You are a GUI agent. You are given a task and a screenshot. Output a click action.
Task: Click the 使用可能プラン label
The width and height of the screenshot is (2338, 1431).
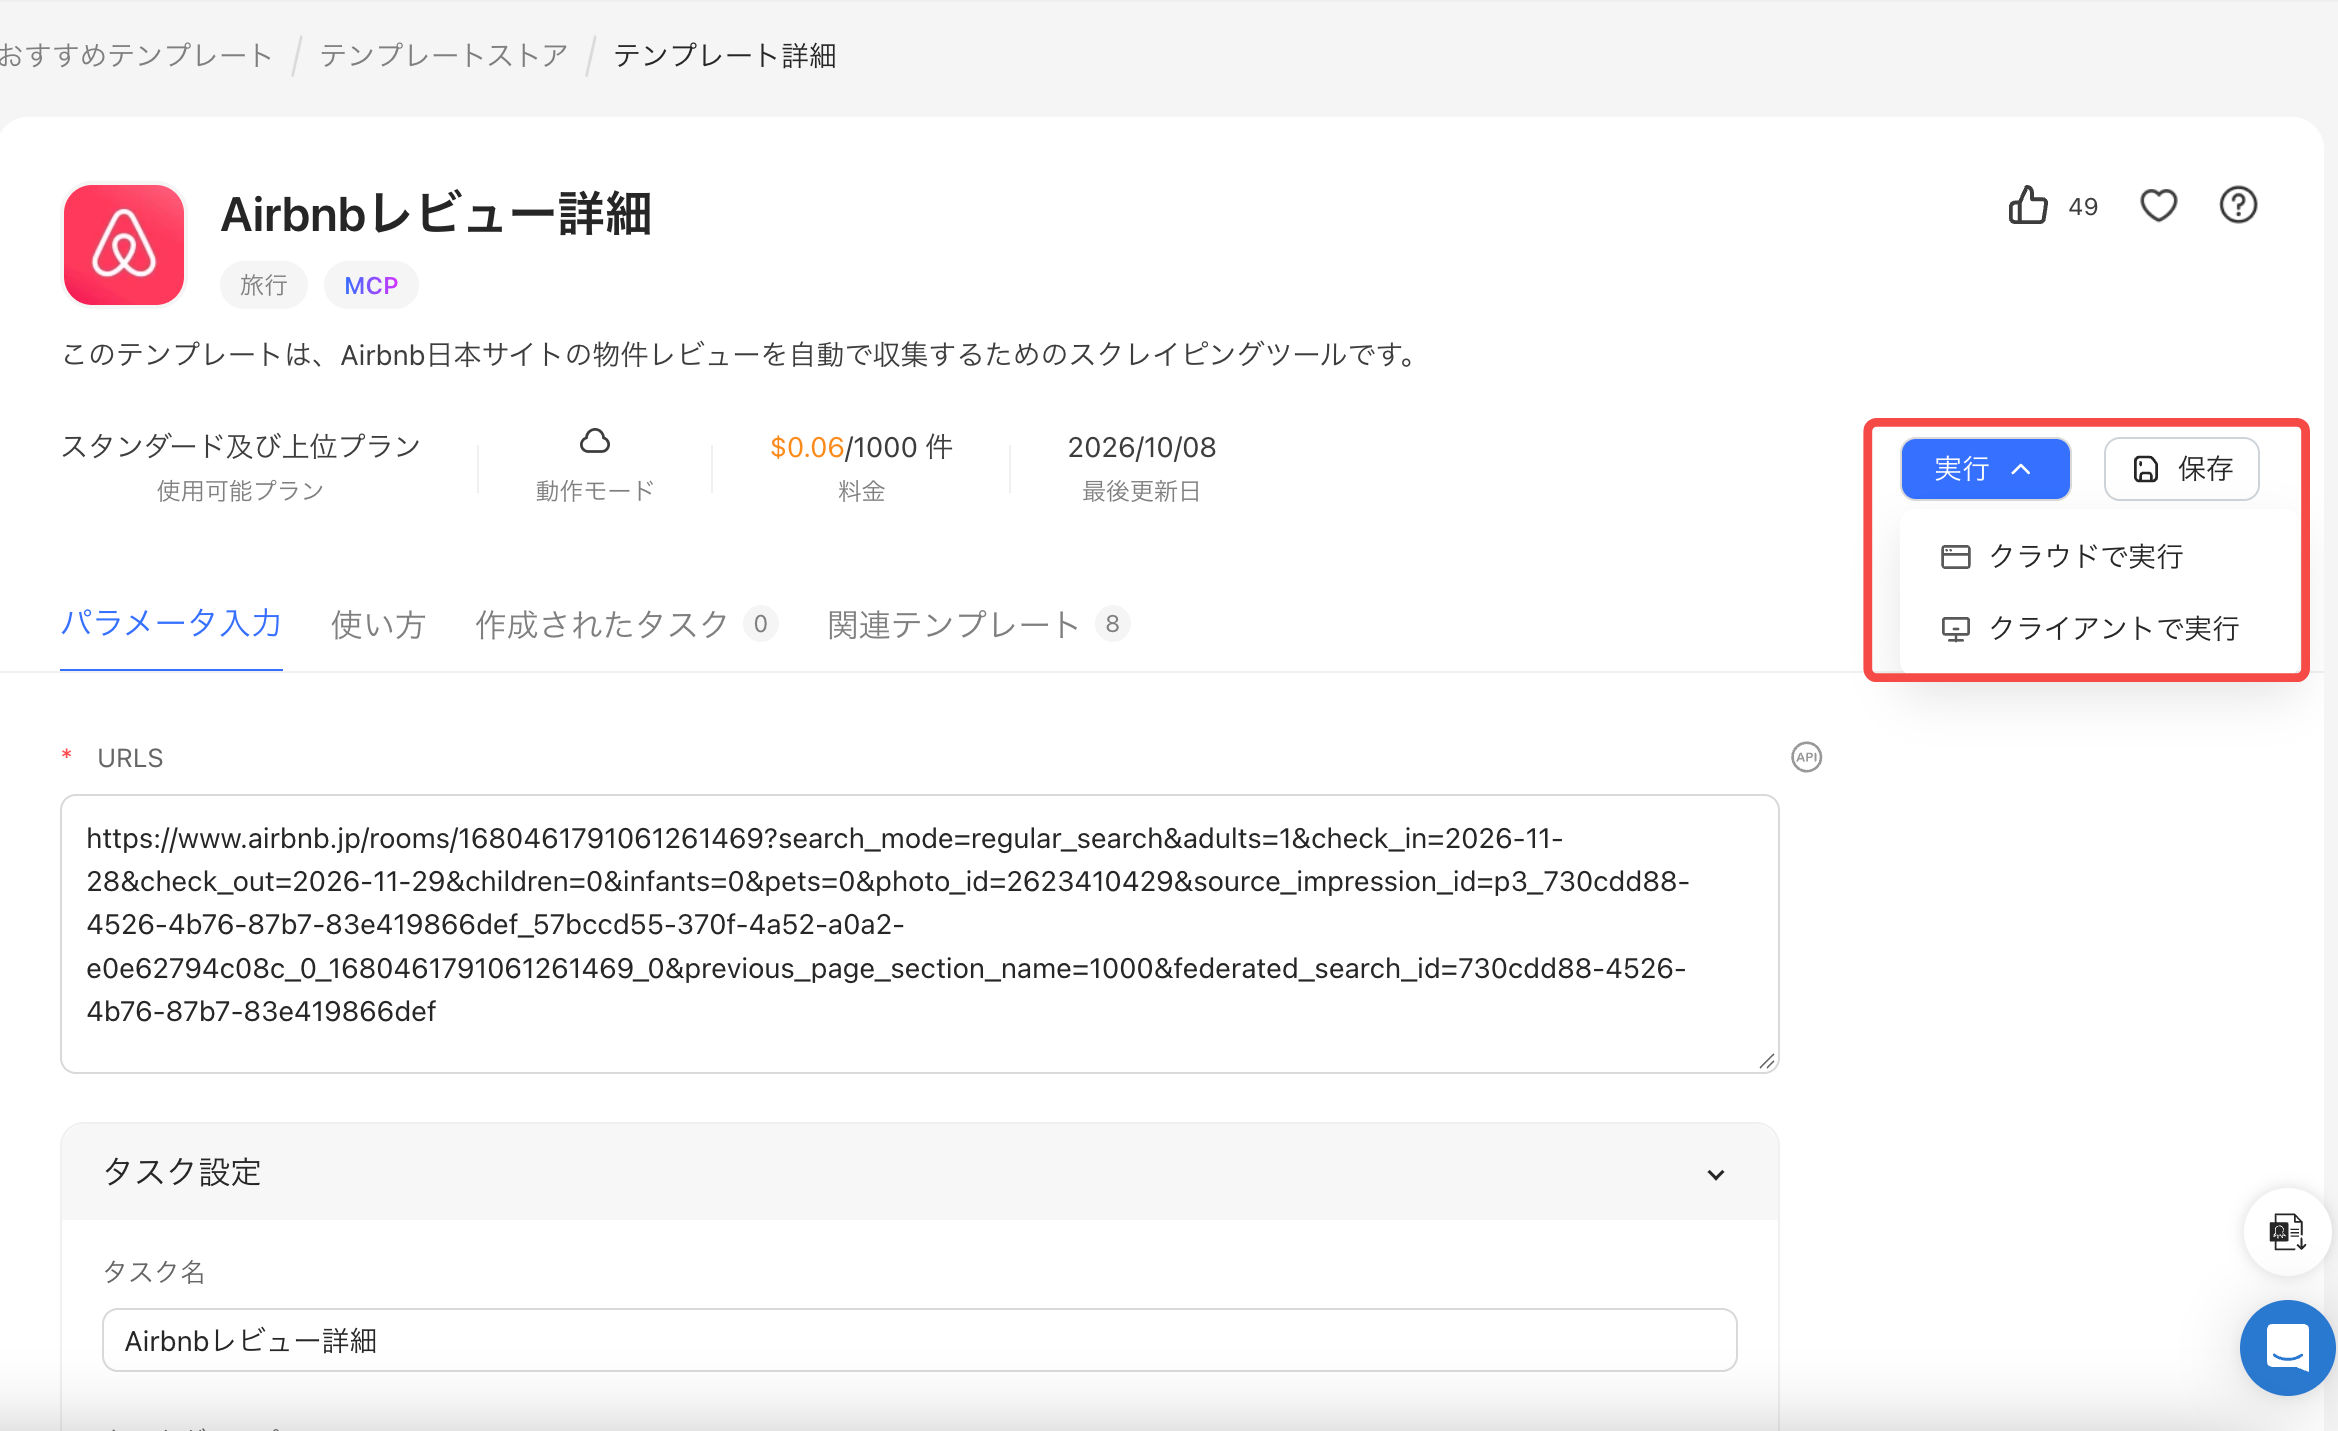click(241, 491)
